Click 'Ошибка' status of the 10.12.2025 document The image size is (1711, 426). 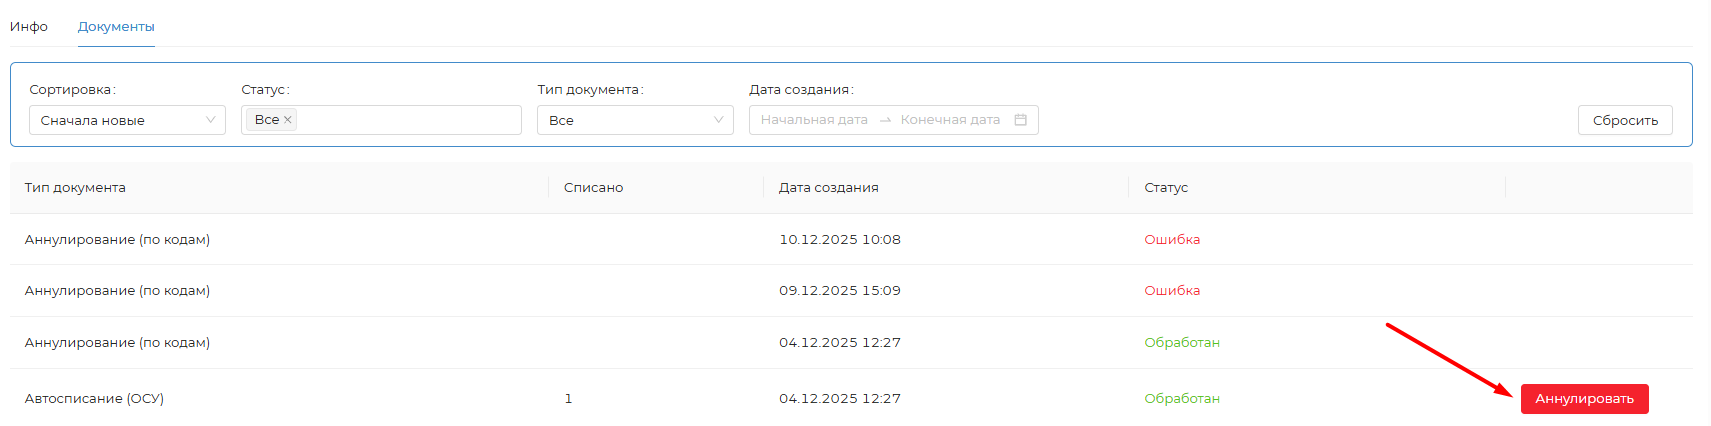pyautogui.click(x=1172, y=240)
